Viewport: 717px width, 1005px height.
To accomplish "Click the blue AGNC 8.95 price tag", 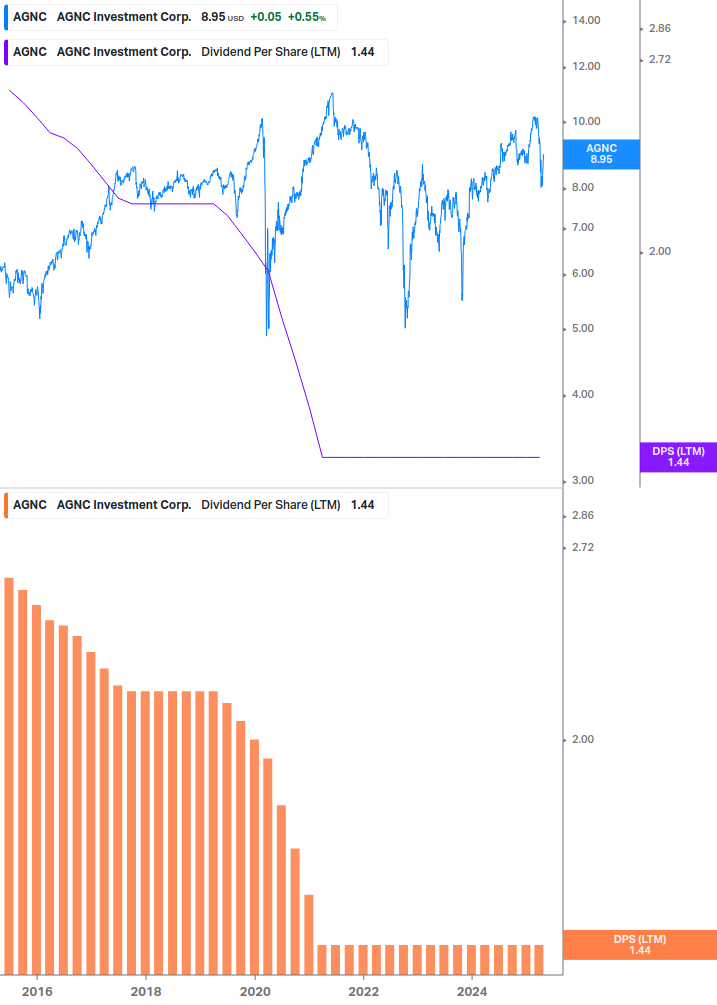I will pyautogui.click(x=601, y=154).
